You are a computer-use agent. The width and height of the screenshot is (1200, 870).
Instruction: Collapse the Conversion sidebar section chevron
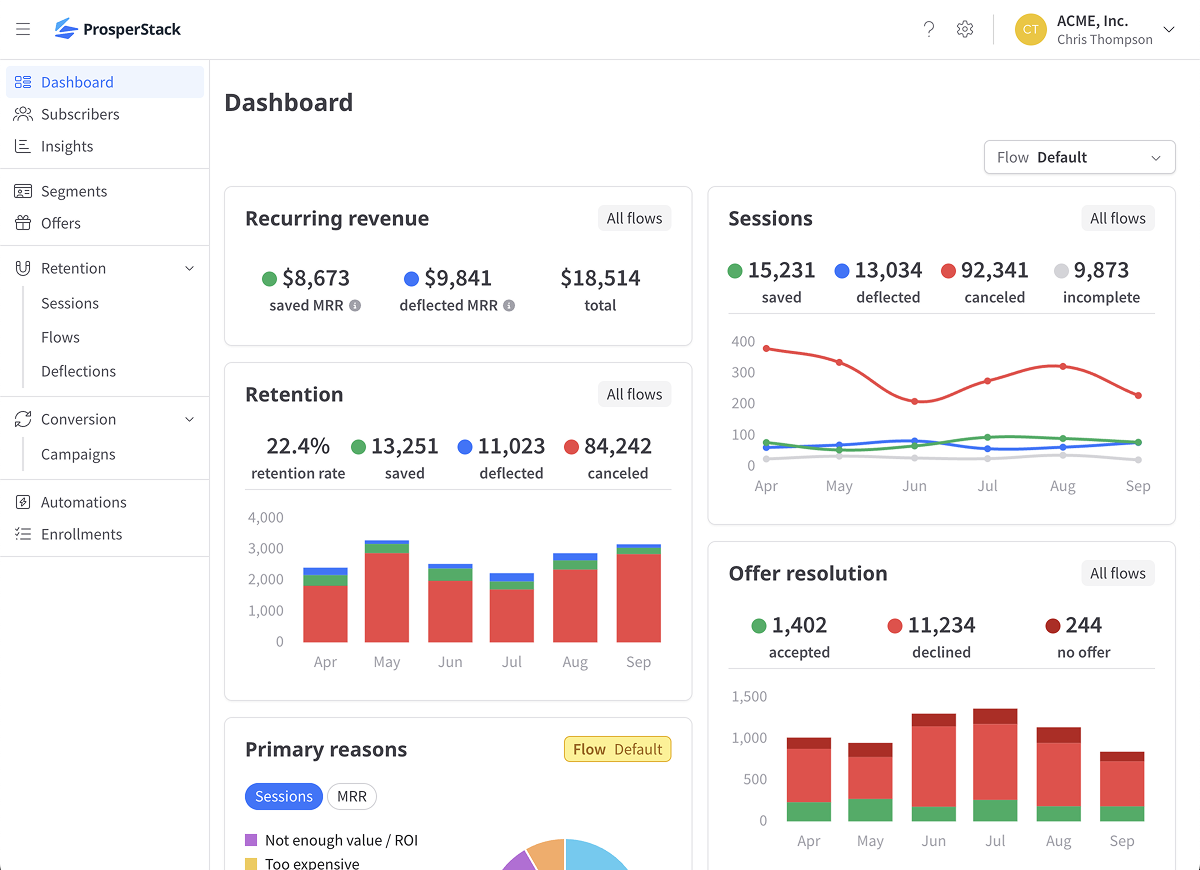coord(190,419)
